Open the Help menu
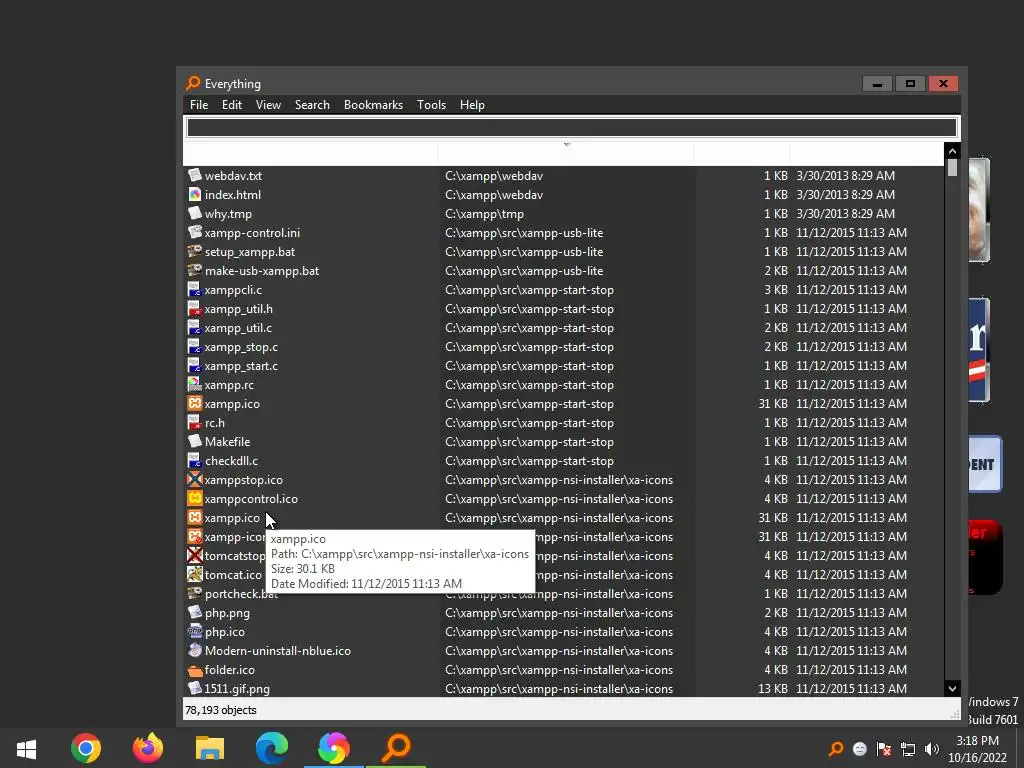The width and height of the screenshot is (1024, 768). [472, 104]
